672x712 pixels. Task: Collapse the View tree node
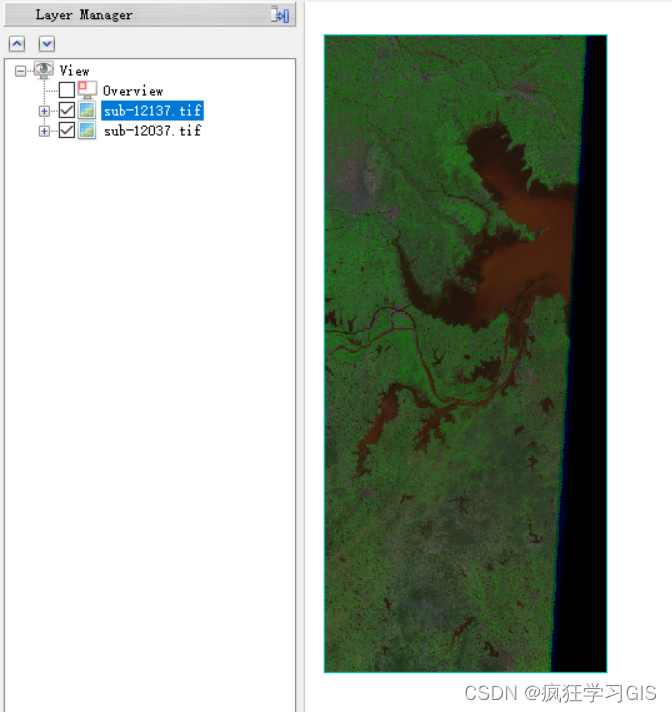pos(20,71)
